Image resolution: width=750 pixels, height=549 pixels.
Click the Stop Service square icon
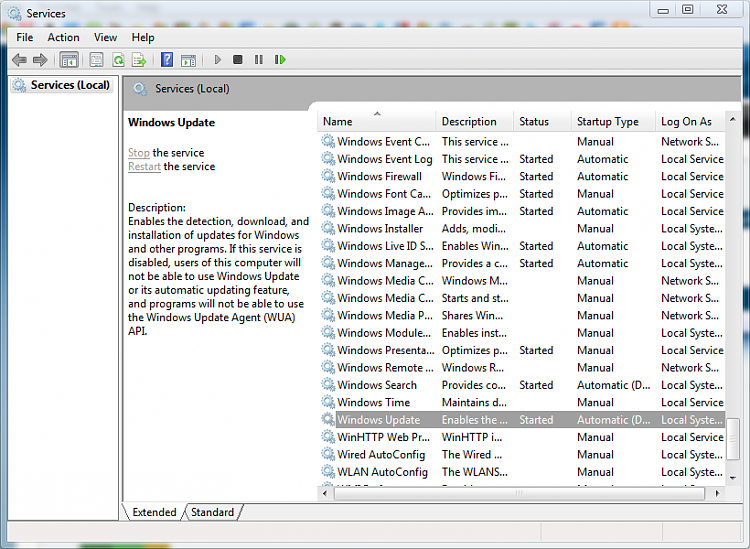pos(238,60)
